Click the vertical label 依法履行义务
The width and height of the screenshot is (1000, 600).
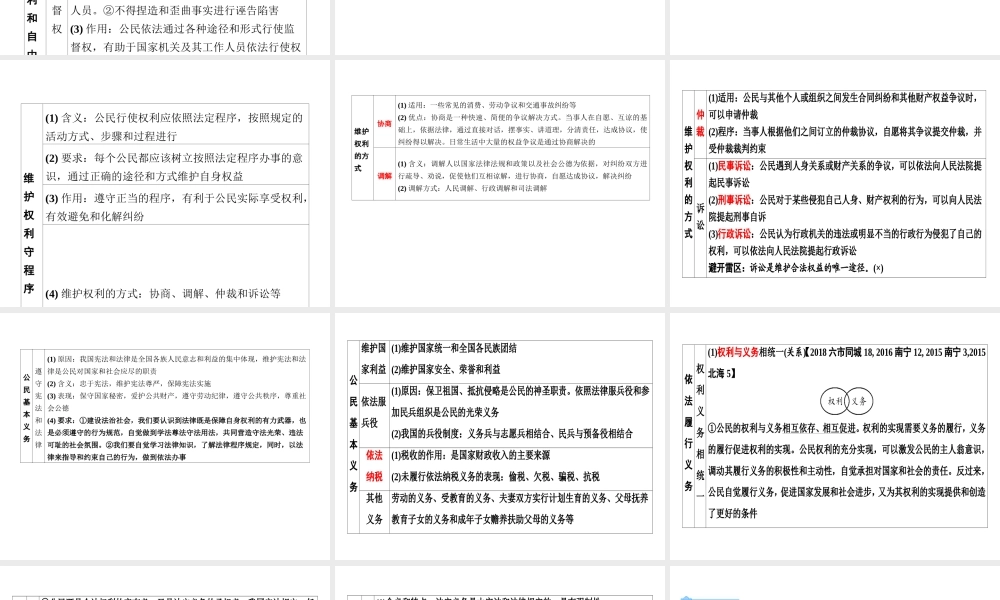[688, 432]
